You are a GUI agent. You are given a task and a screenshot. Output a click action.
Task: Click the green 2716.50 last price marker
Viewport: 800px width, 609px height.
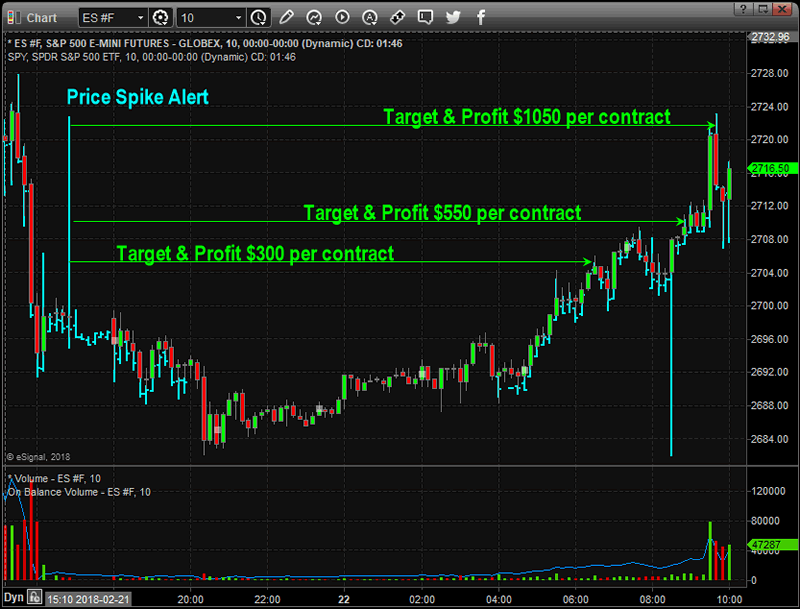click(772, 168)
